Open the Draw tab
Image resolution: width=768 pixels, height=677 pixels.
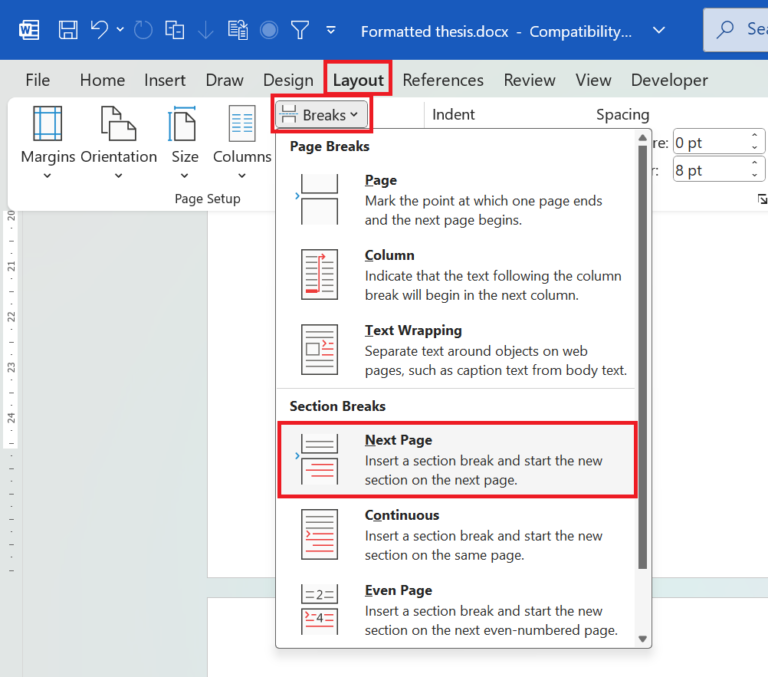224,80
